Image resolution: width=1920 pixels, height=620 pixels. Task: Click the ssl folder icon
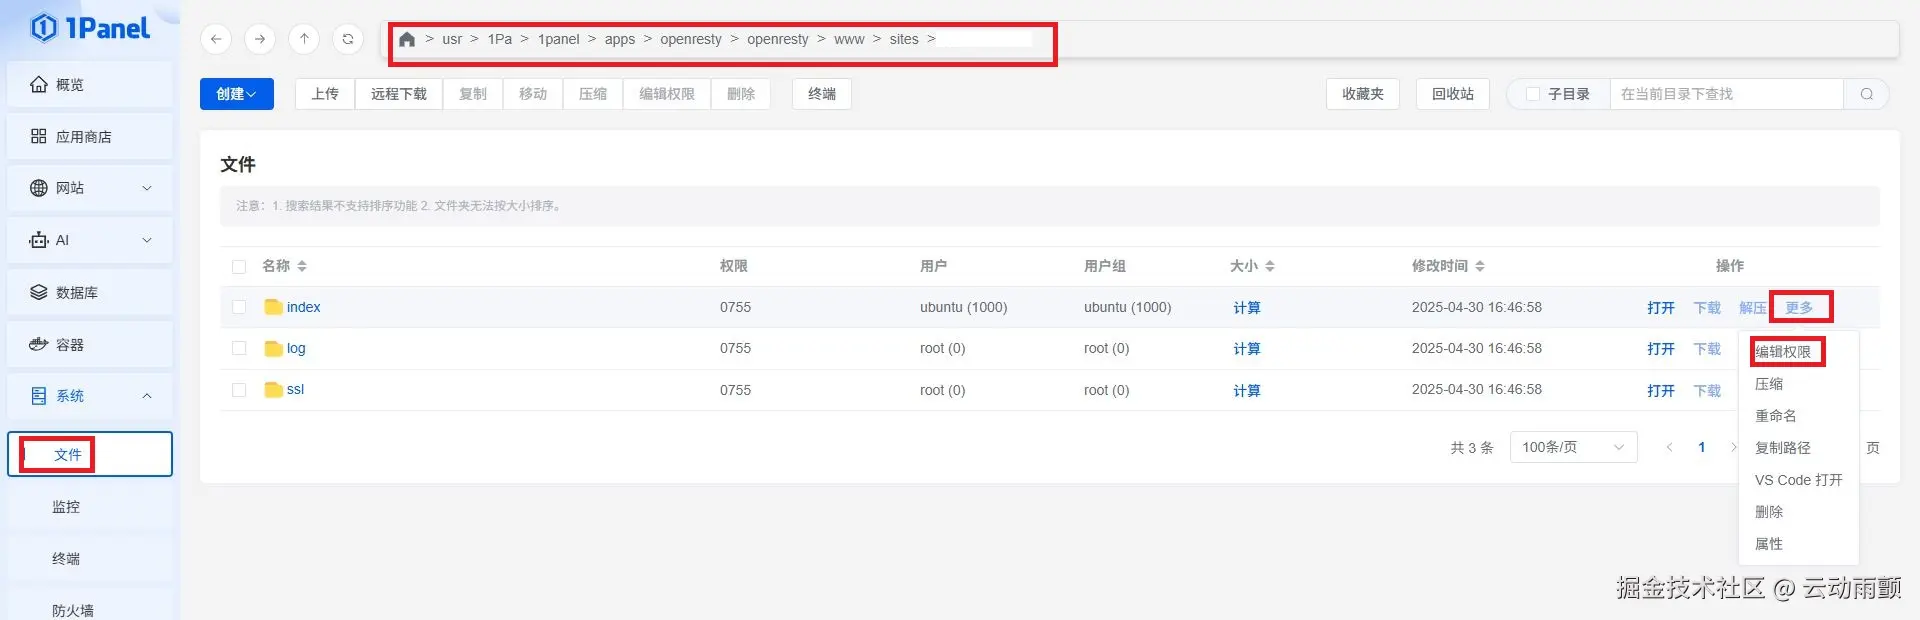273,389
